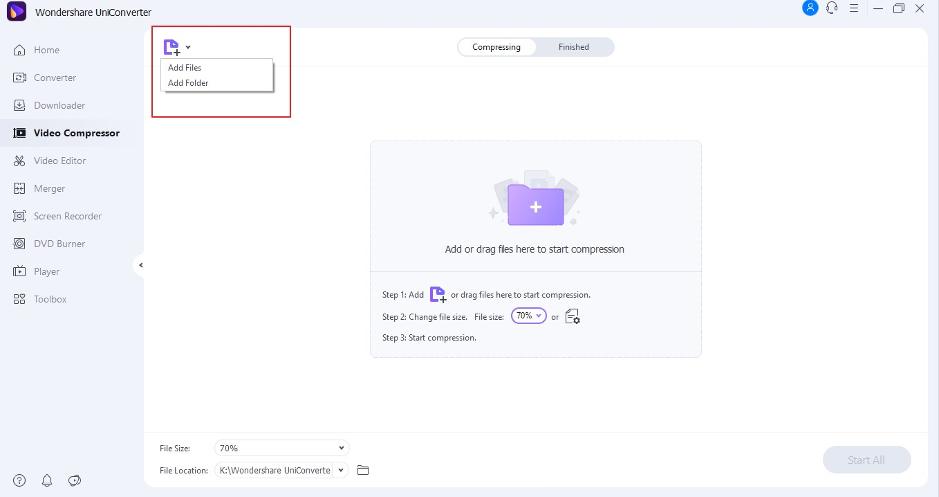Switch to the Finished tab

[574, 47]
